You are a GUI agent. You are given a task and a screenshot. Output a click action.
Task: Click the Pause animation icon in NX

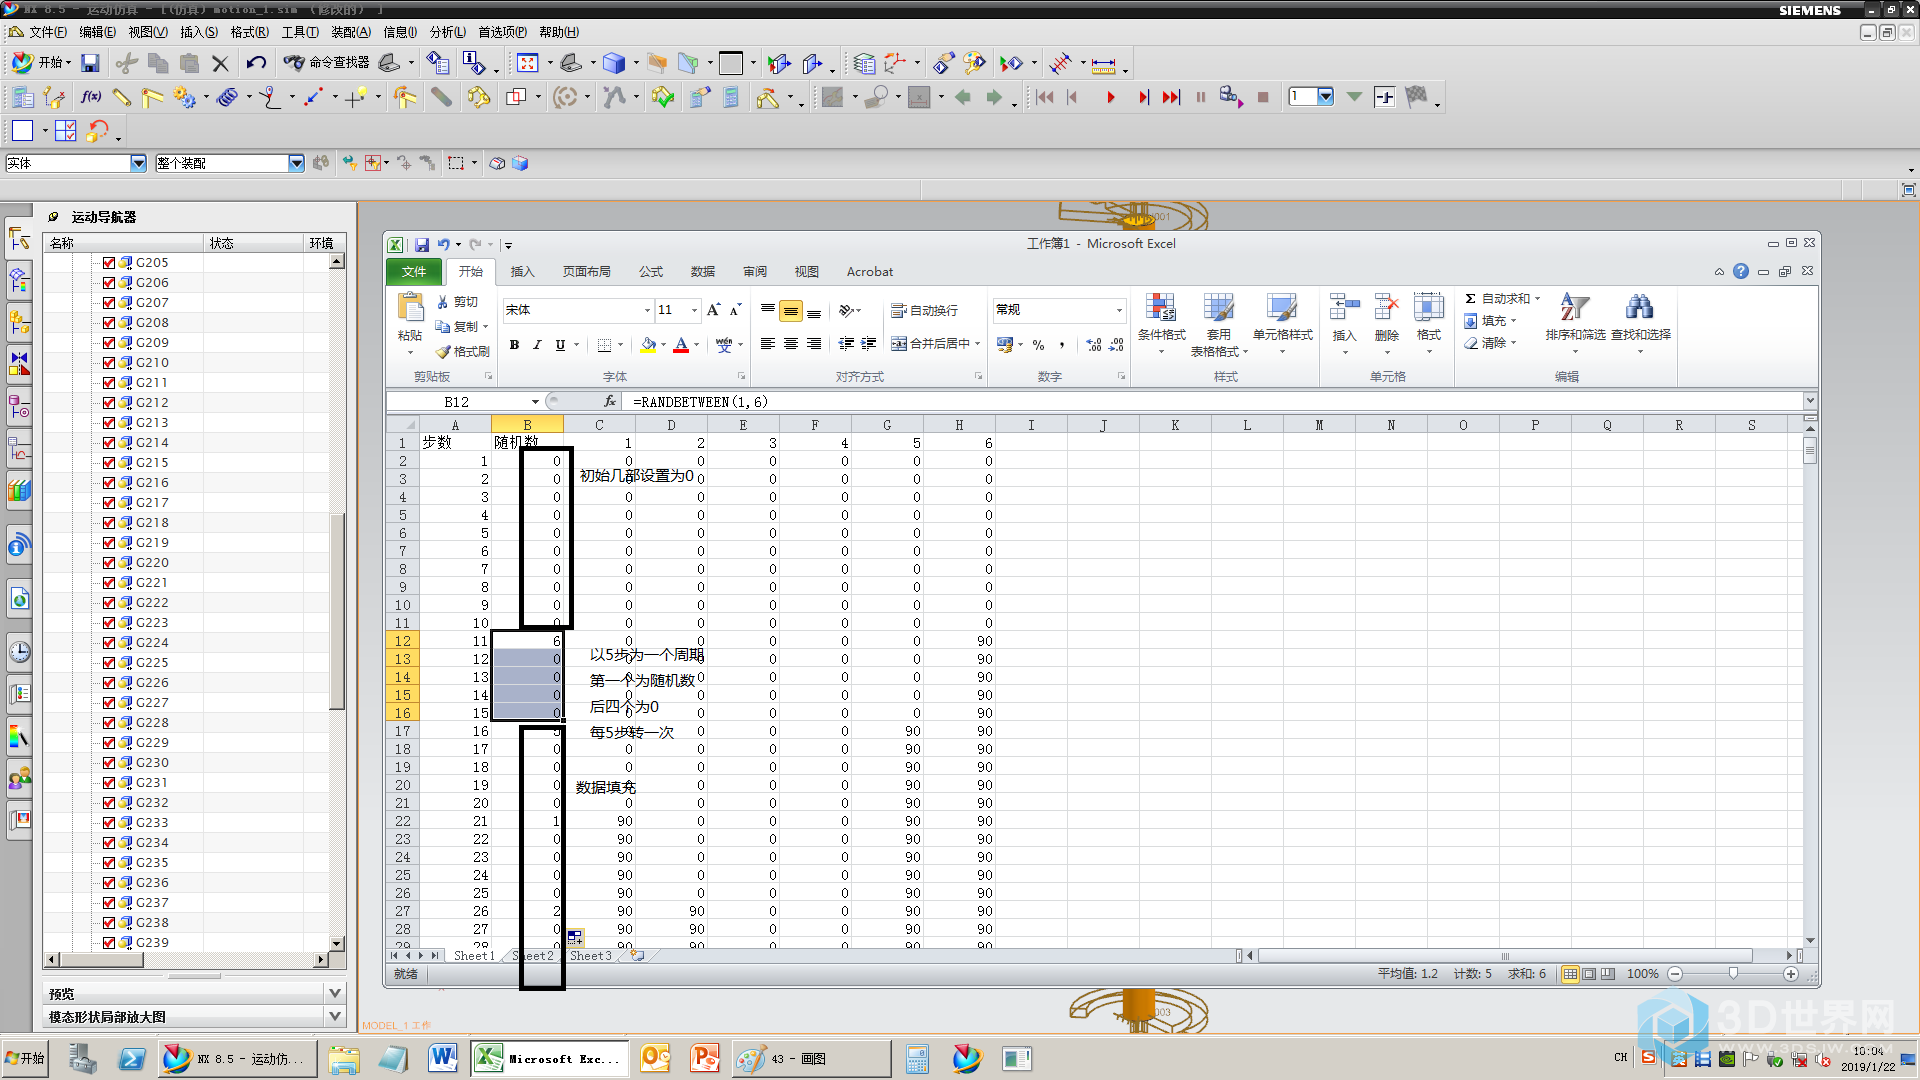tap(1200, 97)
